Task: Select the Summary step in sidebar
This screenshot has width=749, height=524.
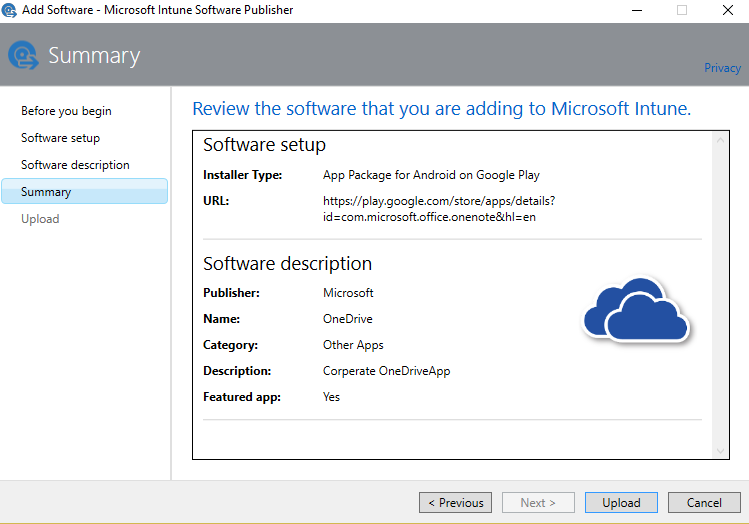Action: [85, 192]
